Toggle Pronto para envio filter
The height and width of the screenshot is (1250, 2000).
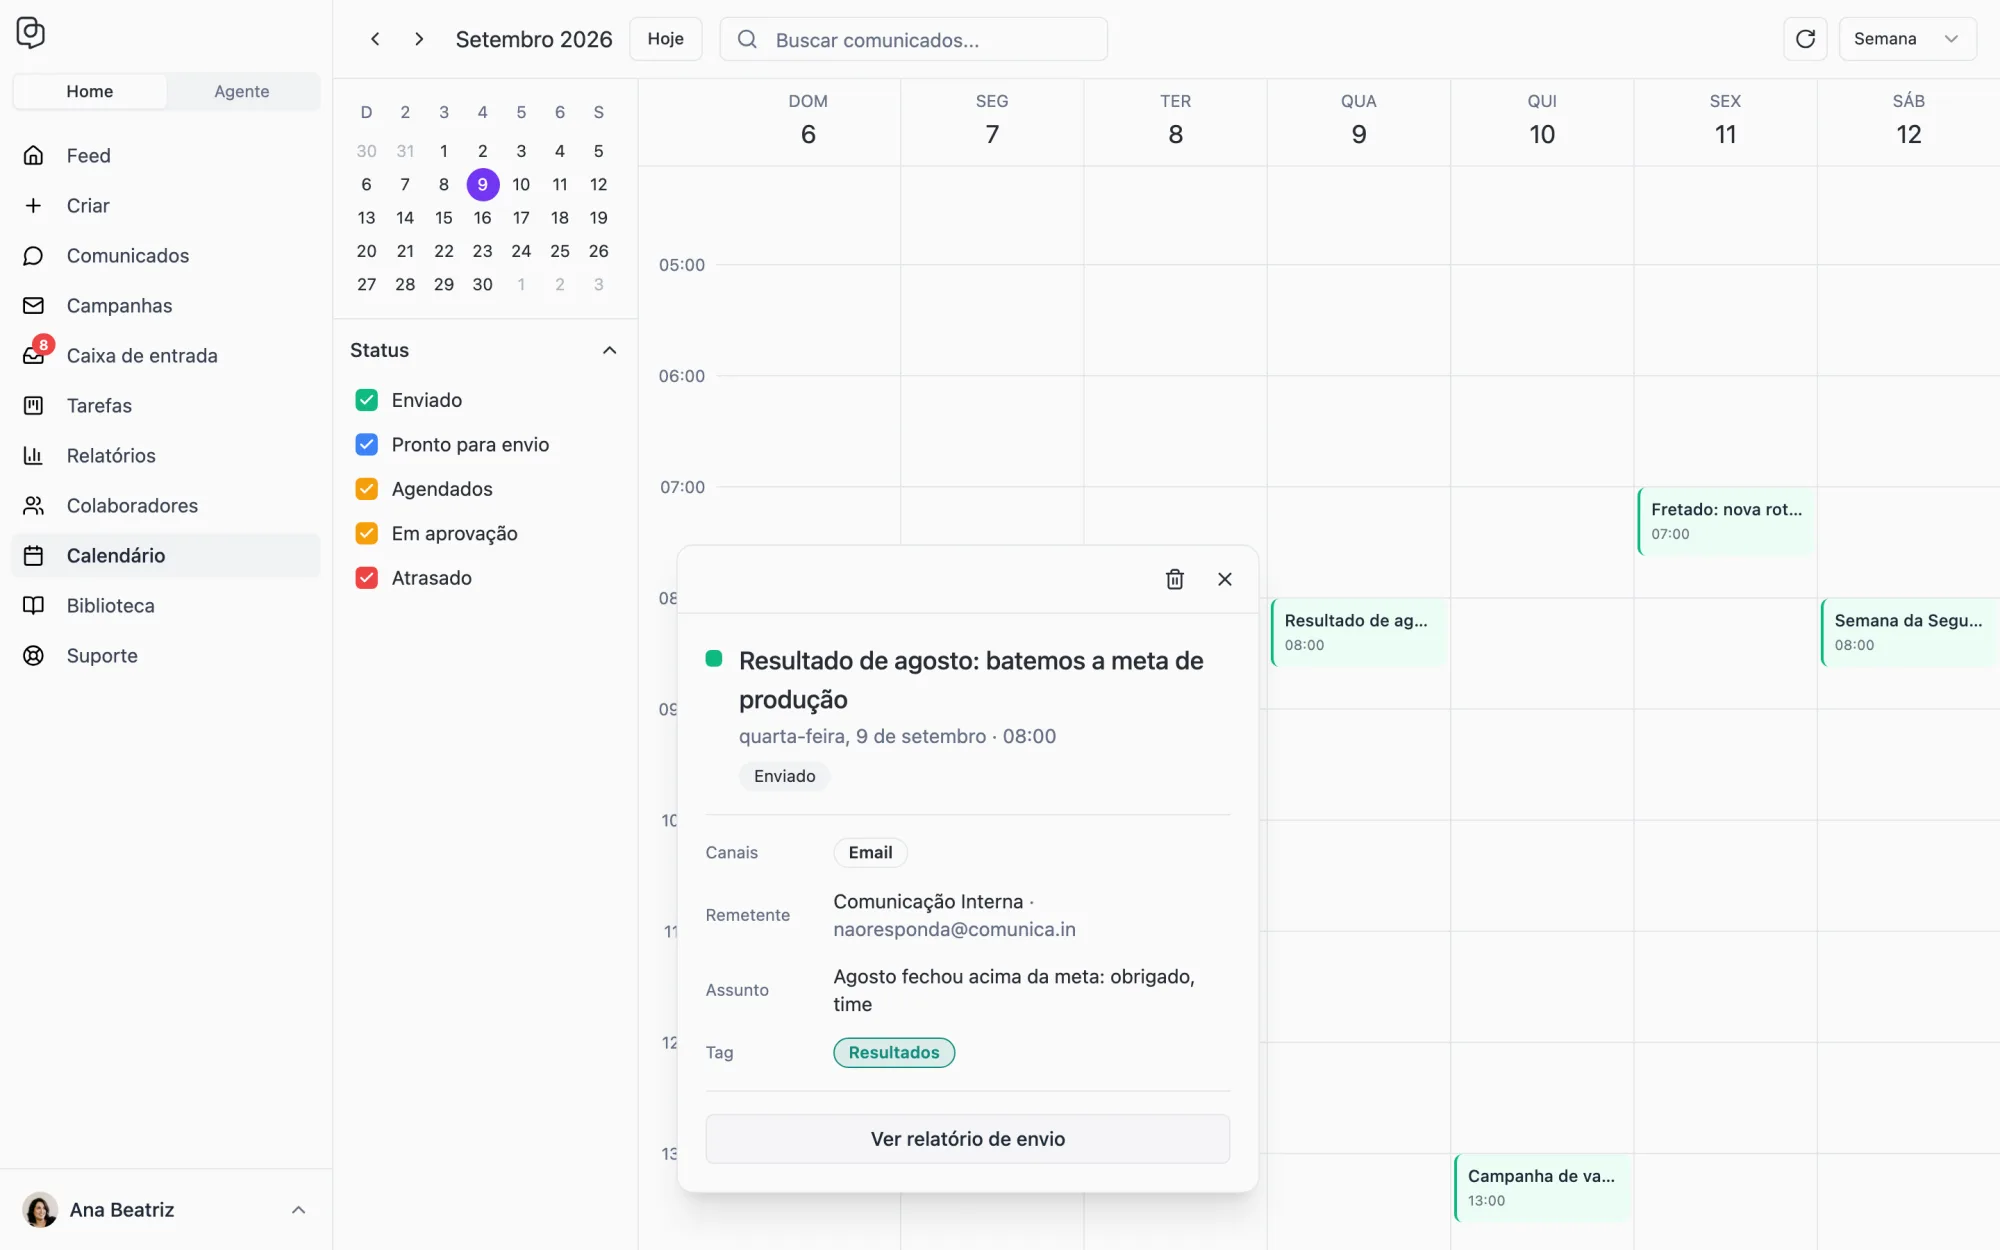click(367, 445)
